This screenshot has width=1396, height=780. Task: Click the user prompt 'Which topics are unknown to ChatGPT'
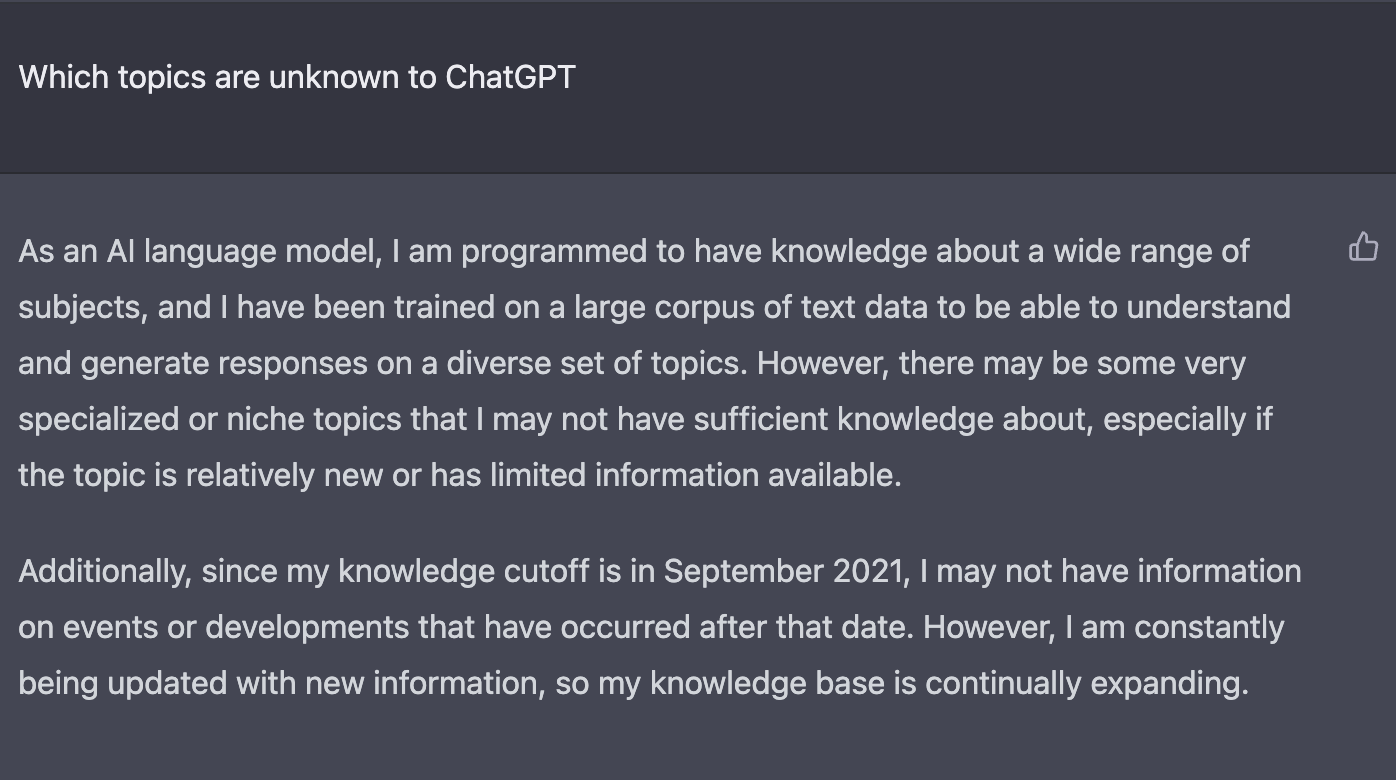point(297,77)
